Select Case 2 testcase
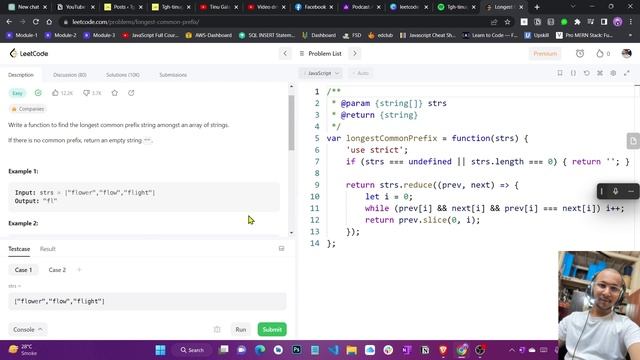 (57, 270)
